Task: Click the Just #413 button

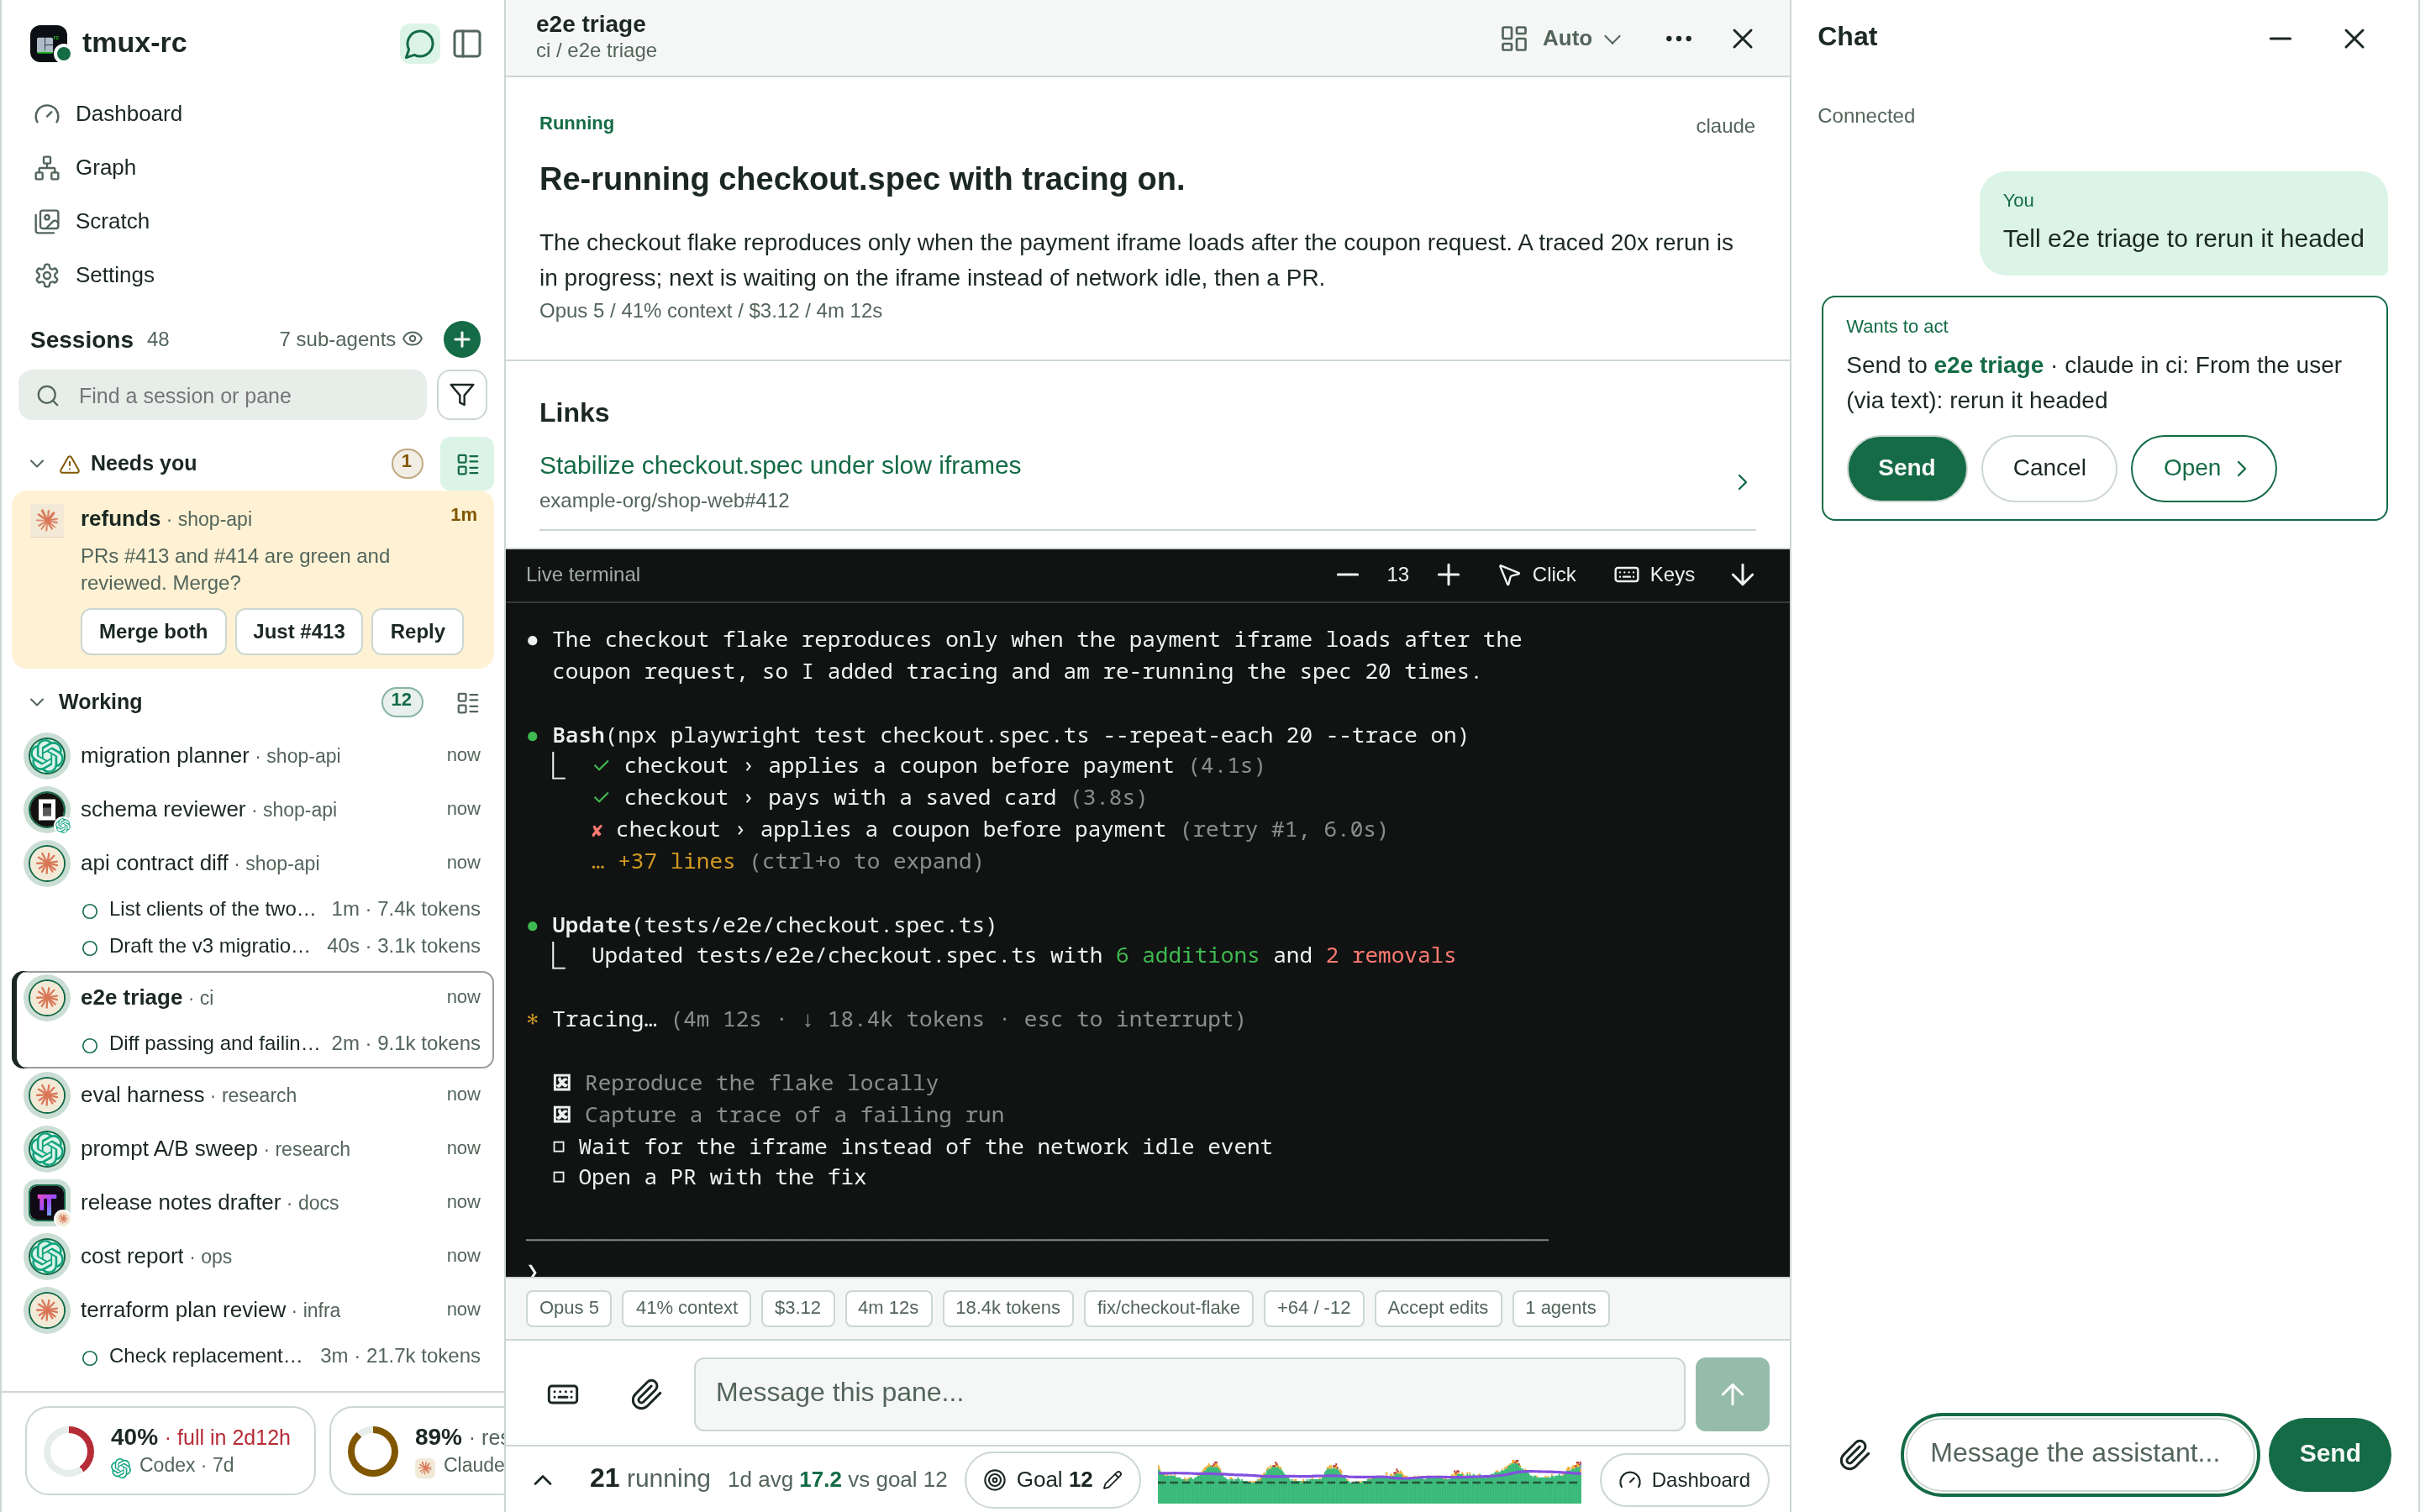Action: [298, 632]
